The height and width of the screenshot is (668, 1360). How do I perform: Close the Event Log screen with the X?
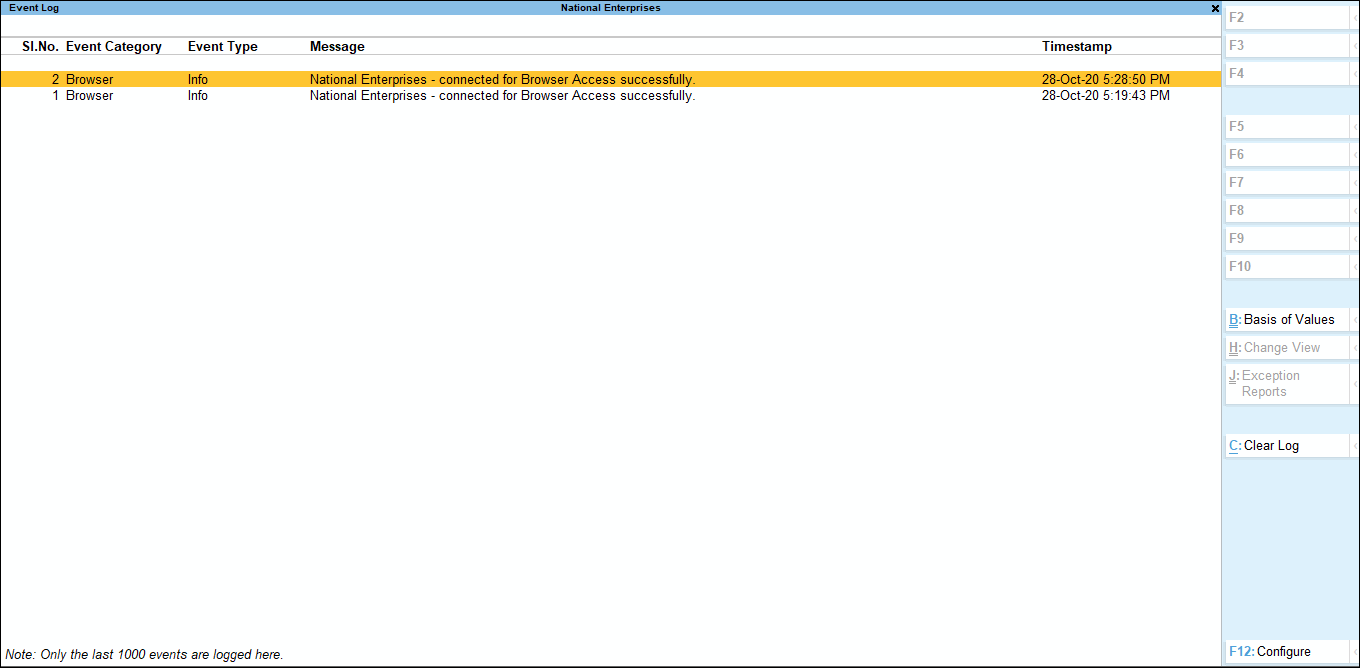pos(1215,8)
